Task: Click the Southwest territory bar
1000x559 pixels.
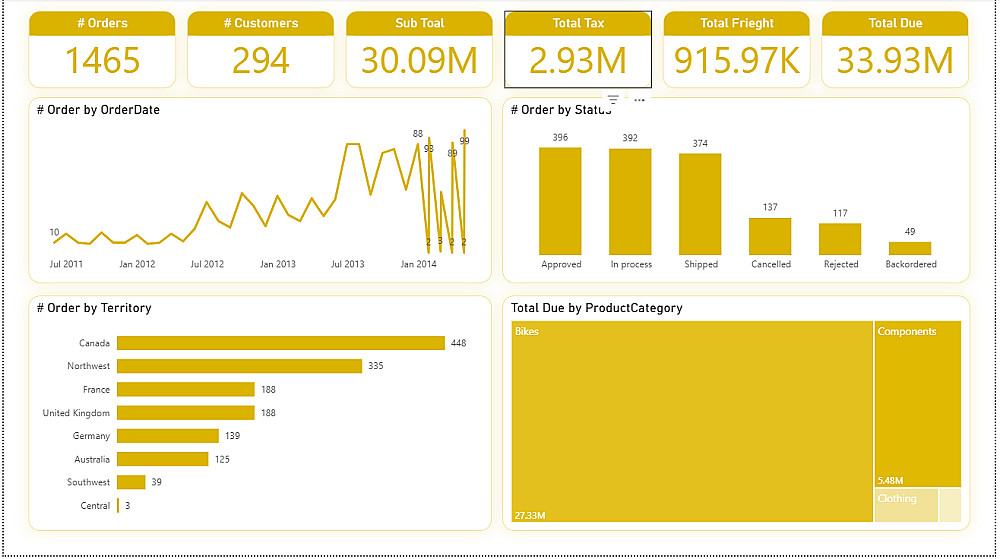Action: [131, 483]
